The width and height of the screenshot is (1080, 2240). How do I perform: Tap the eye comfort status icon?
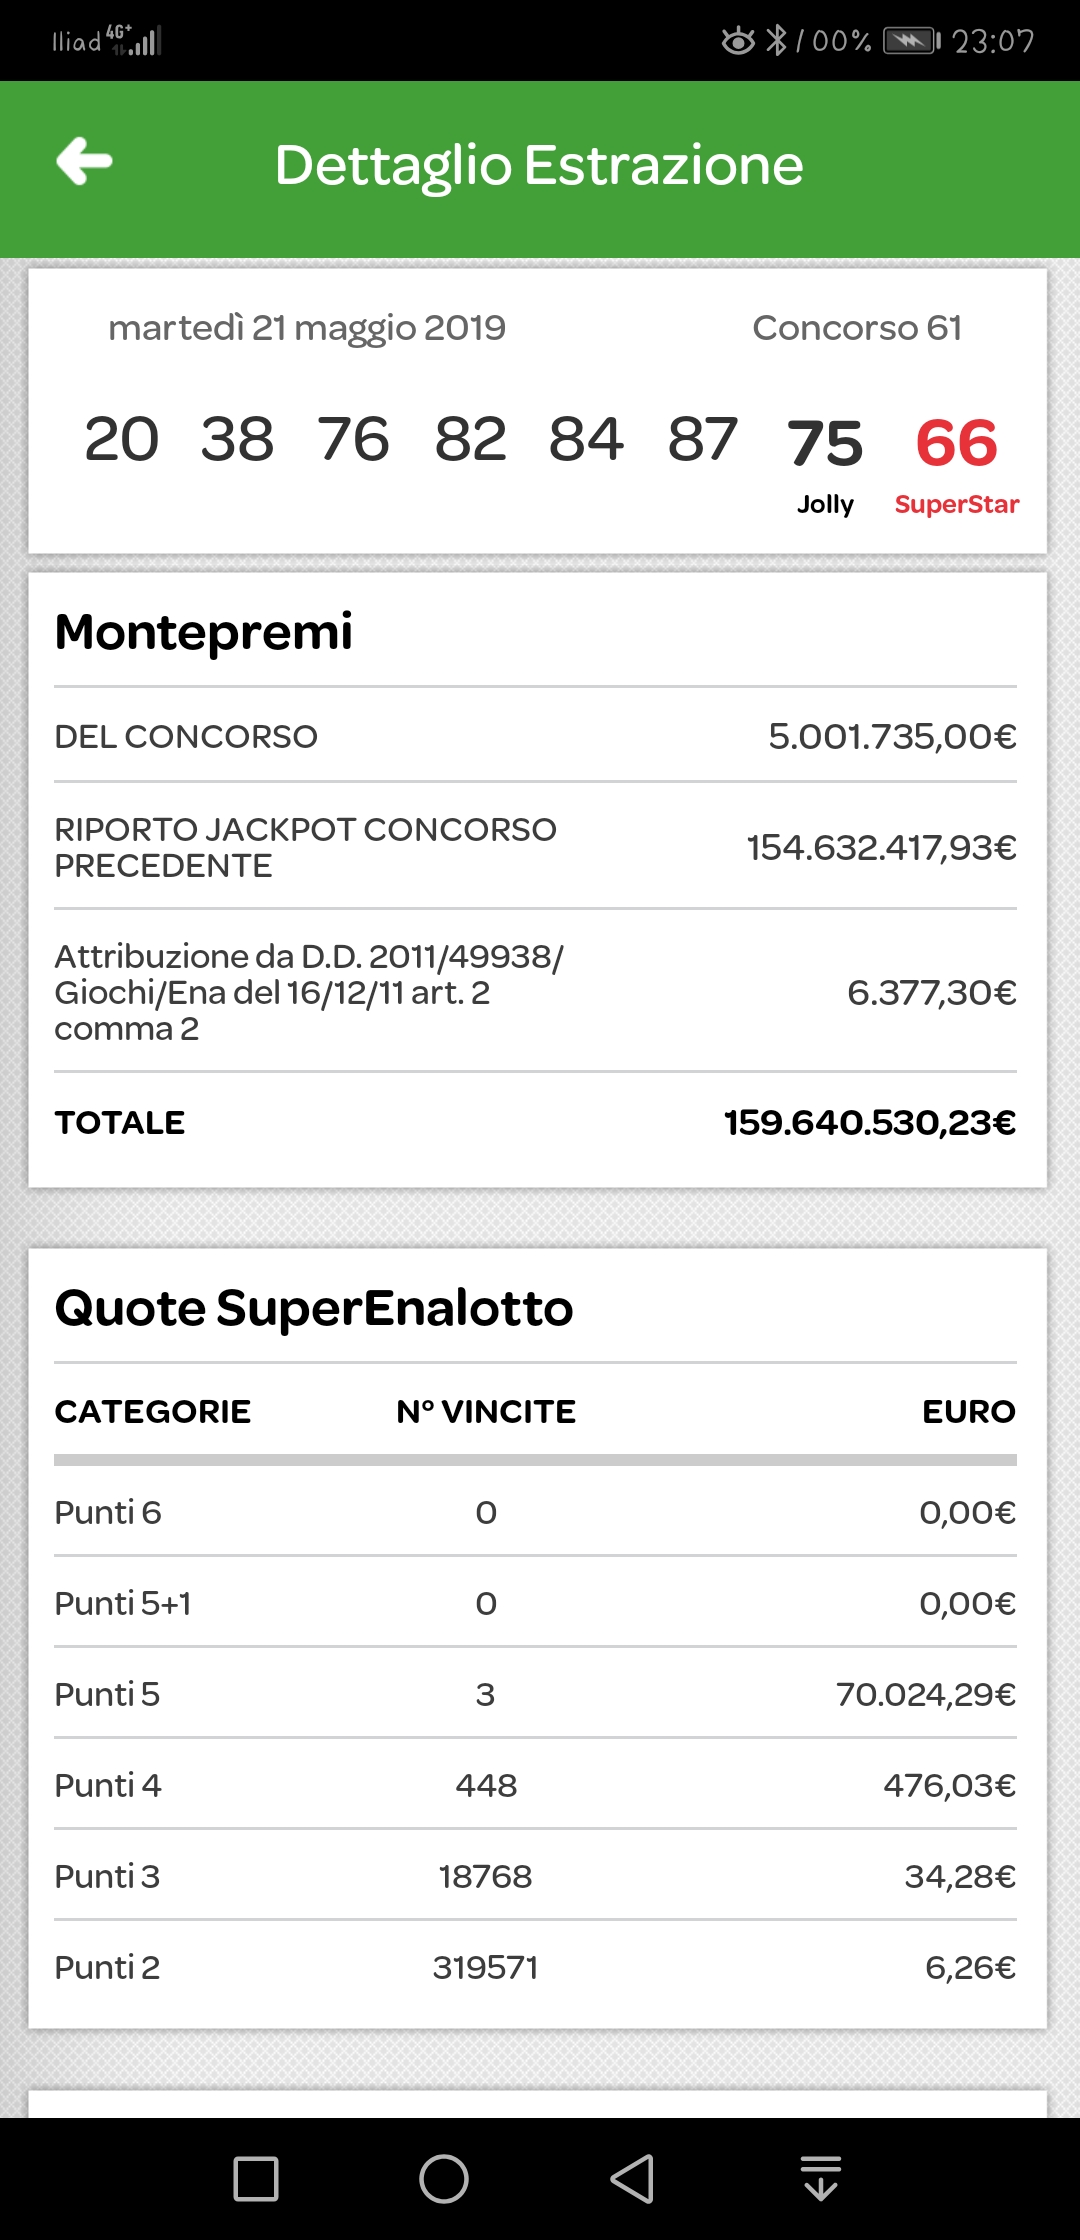tap(738, 41)
